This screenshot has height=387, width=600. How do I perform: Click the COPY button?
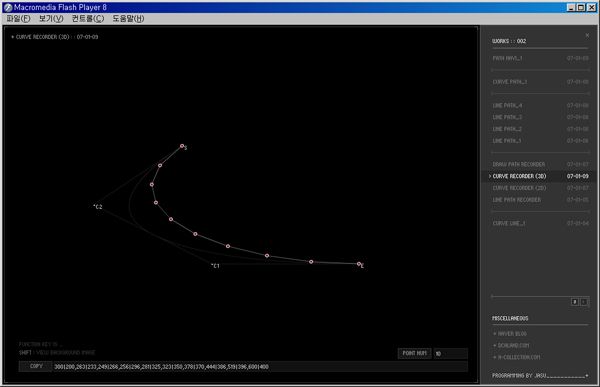coord(36,366)
